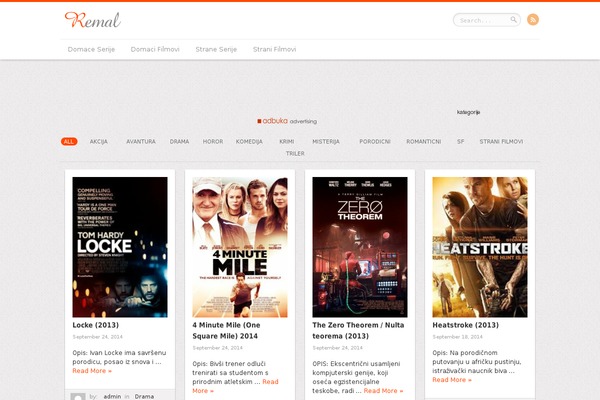Open the Heatstroke (2013) title link
Screen dimensions: 600x400
click(x=466, y=325)
